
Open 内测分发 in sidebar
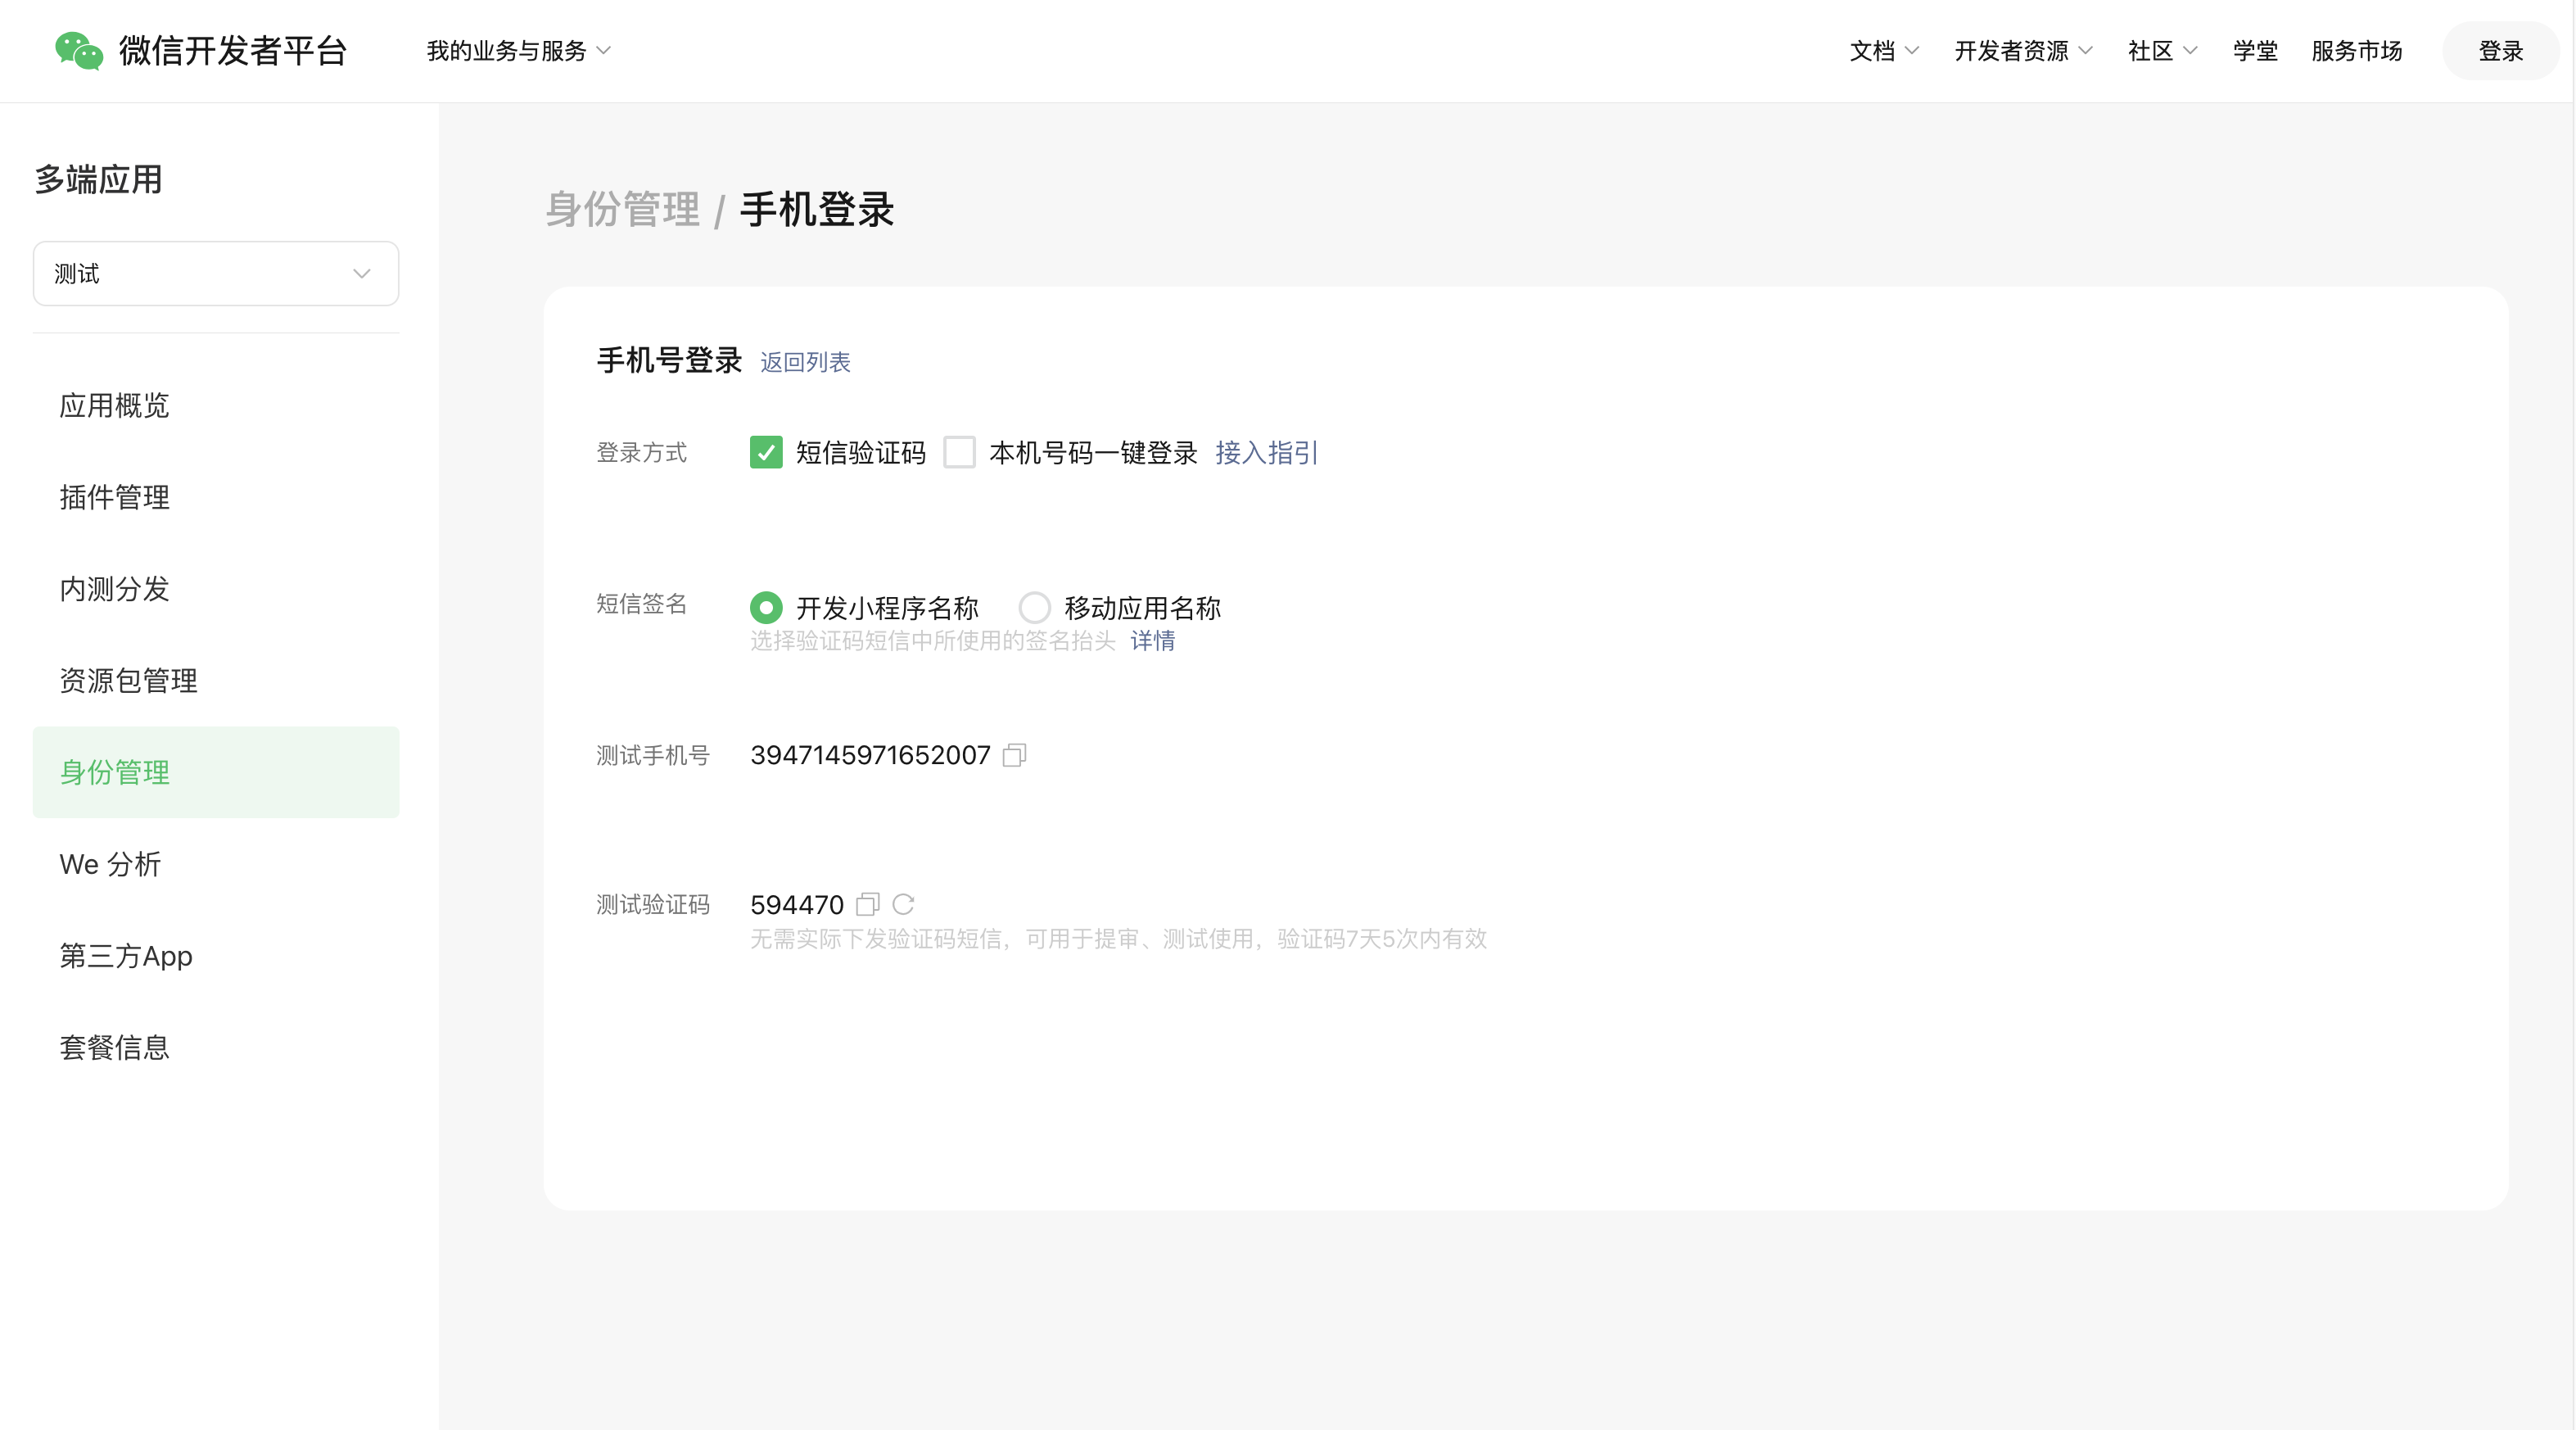216,589
